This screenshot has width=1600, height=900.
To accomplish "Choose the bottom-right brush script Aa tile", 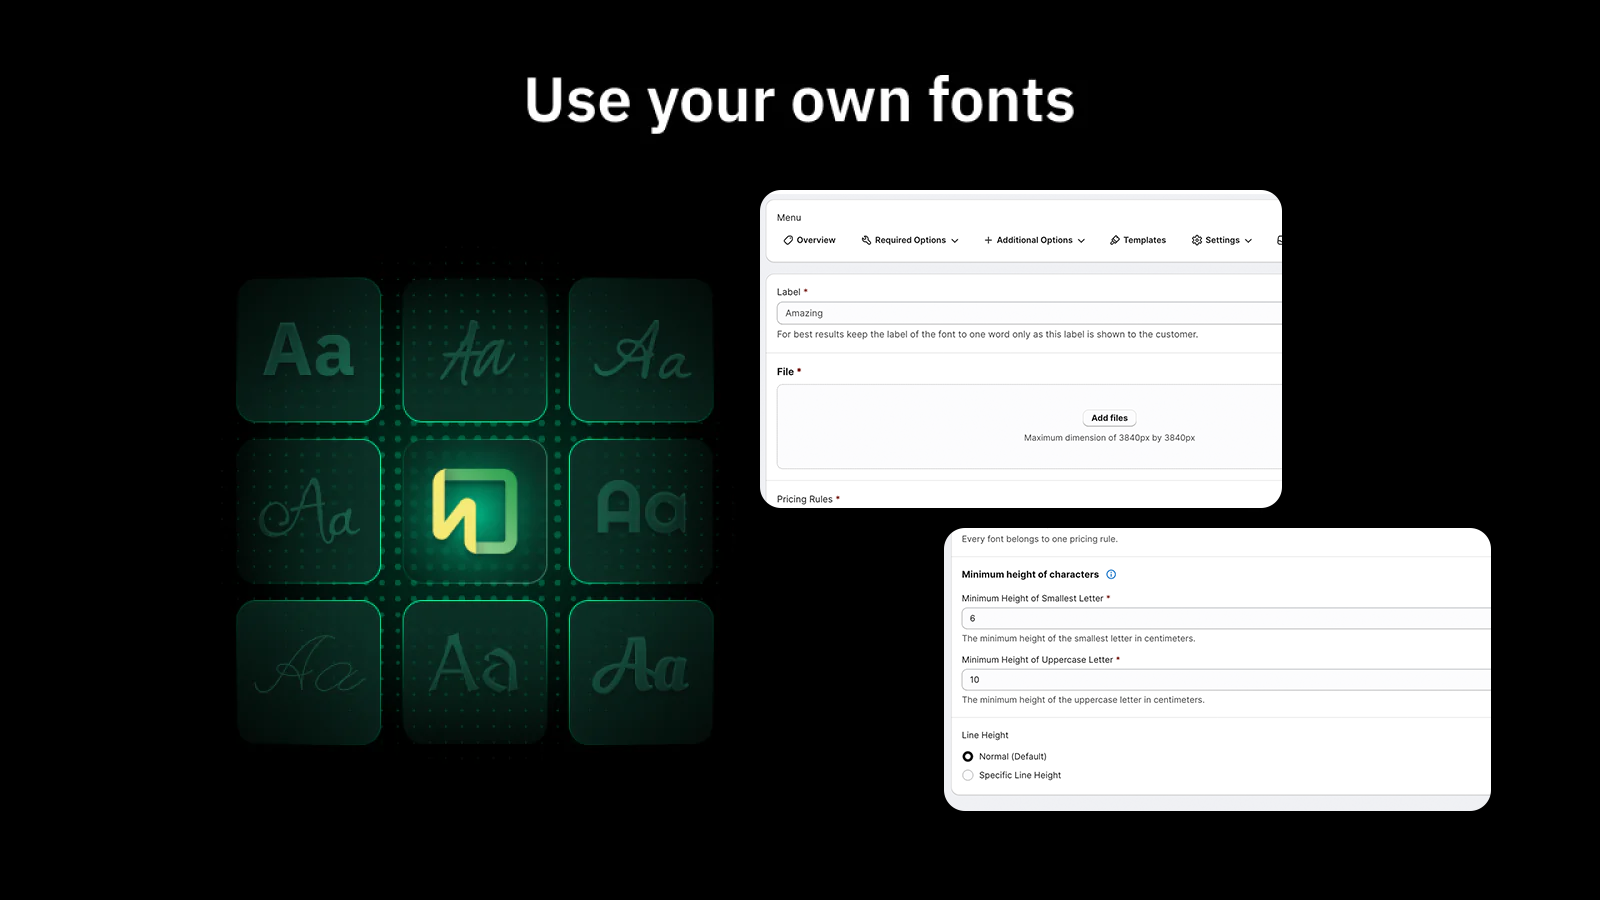I will coord(641,671).
